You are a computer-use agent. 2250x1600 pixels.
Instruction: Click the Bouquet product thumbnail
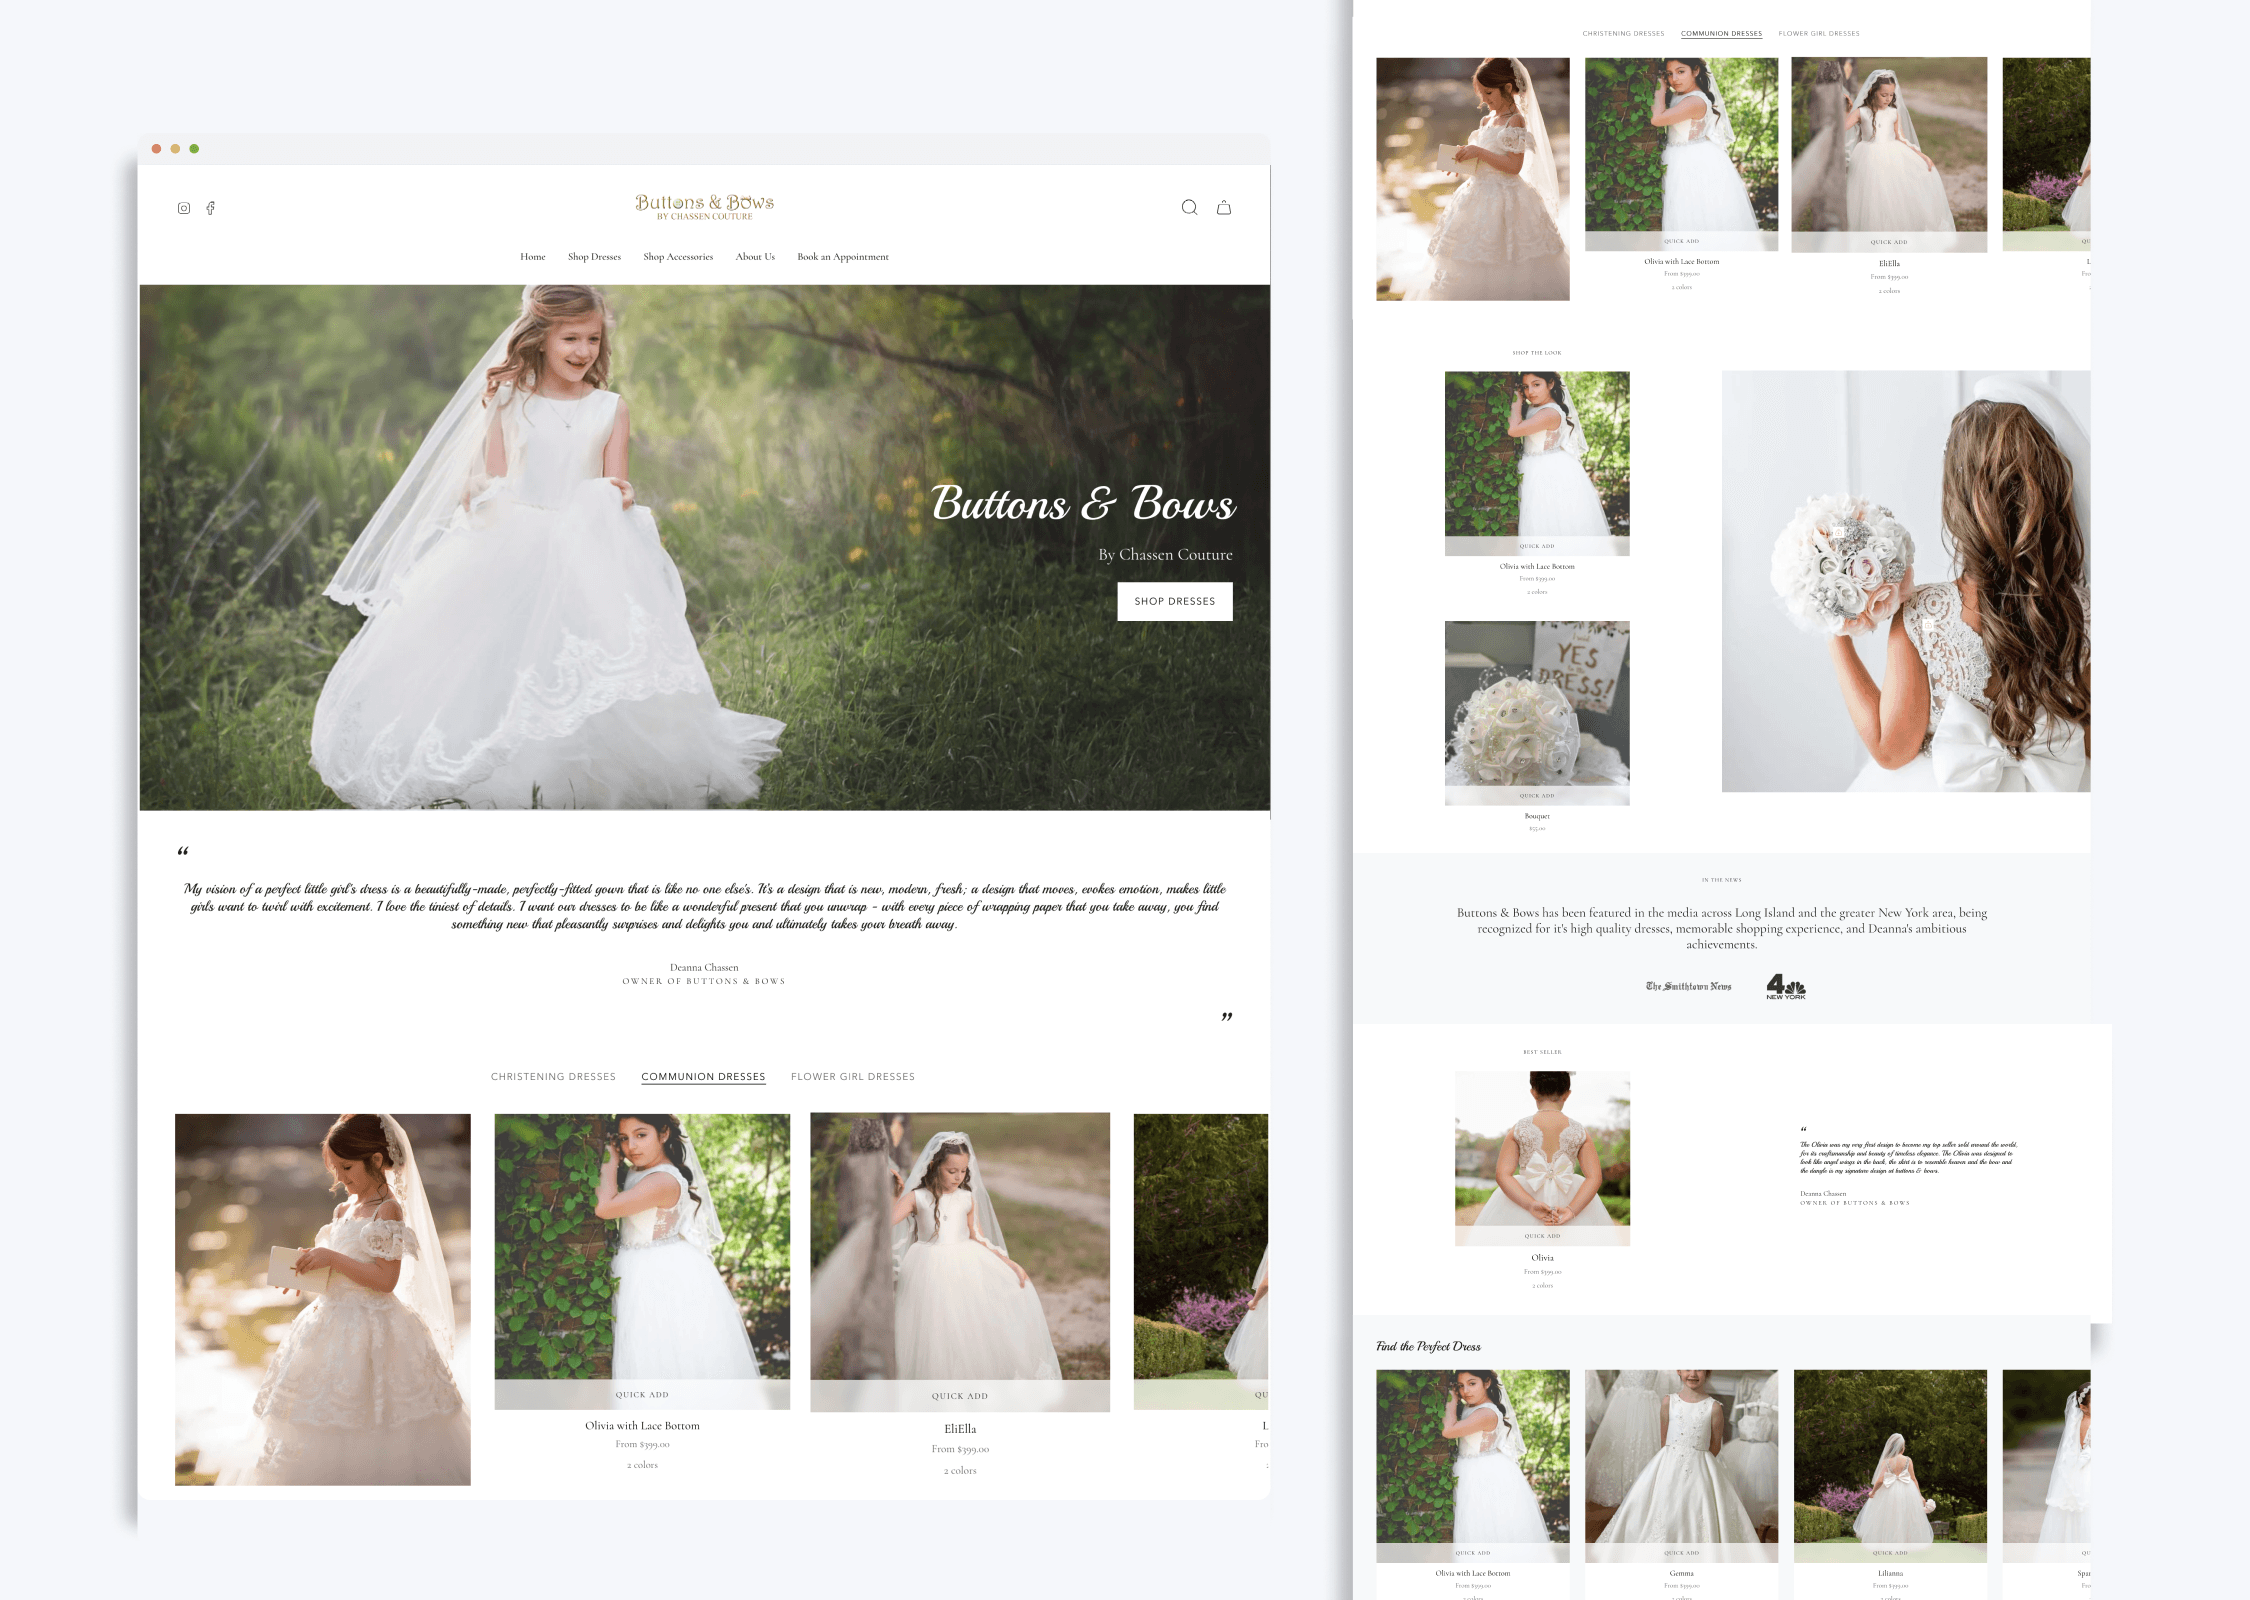pyautogui.click(x=1536, y=705)
